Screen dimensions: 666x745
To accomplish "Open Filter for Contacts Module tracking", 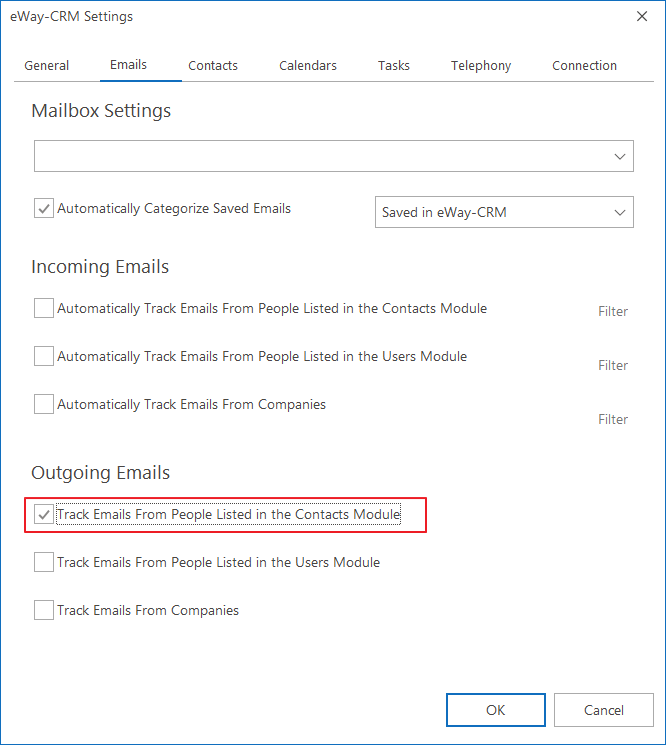I will click(x=613, y=311).
